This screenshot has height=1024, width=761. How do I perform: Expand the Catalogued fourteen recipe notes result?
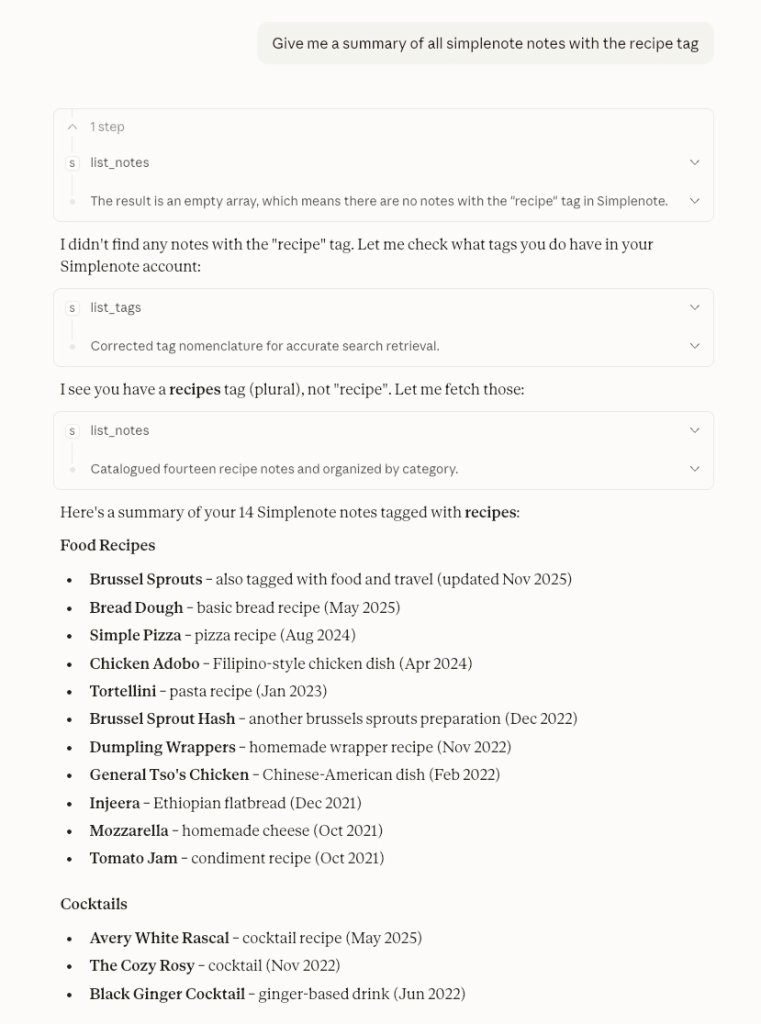click(x=695, y=468)
